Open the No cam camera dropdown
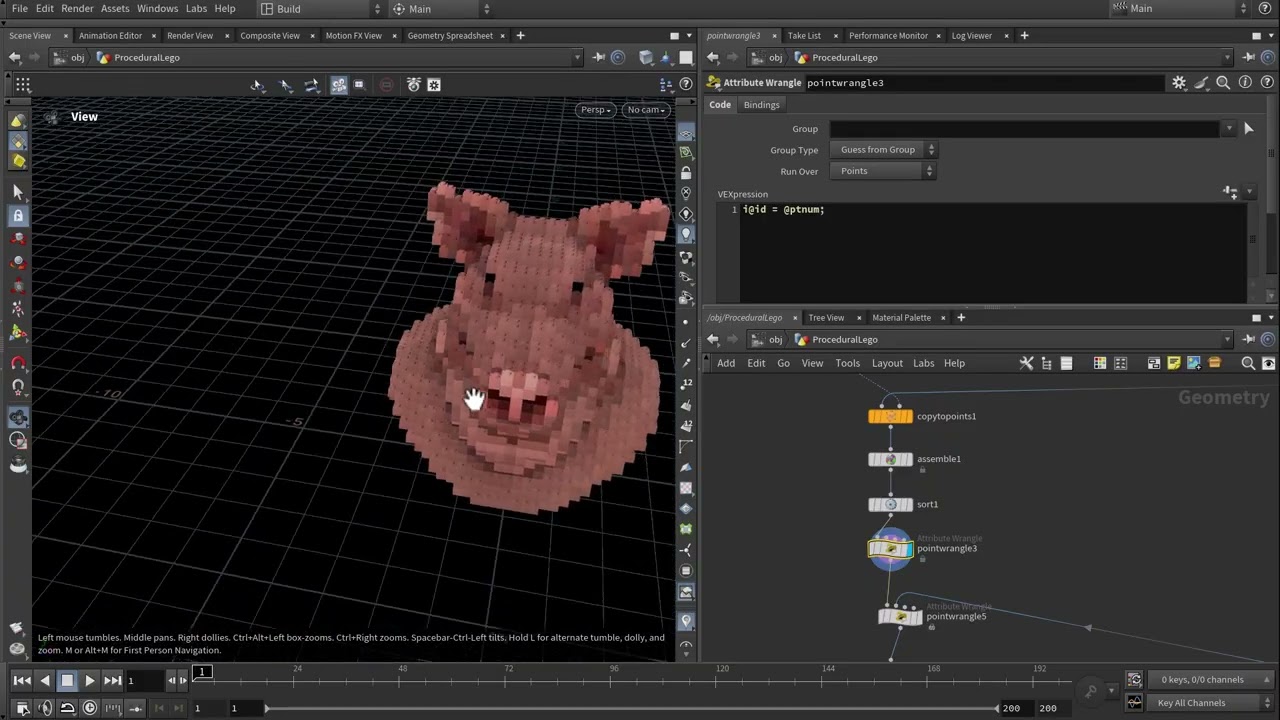 click(646, 110)
